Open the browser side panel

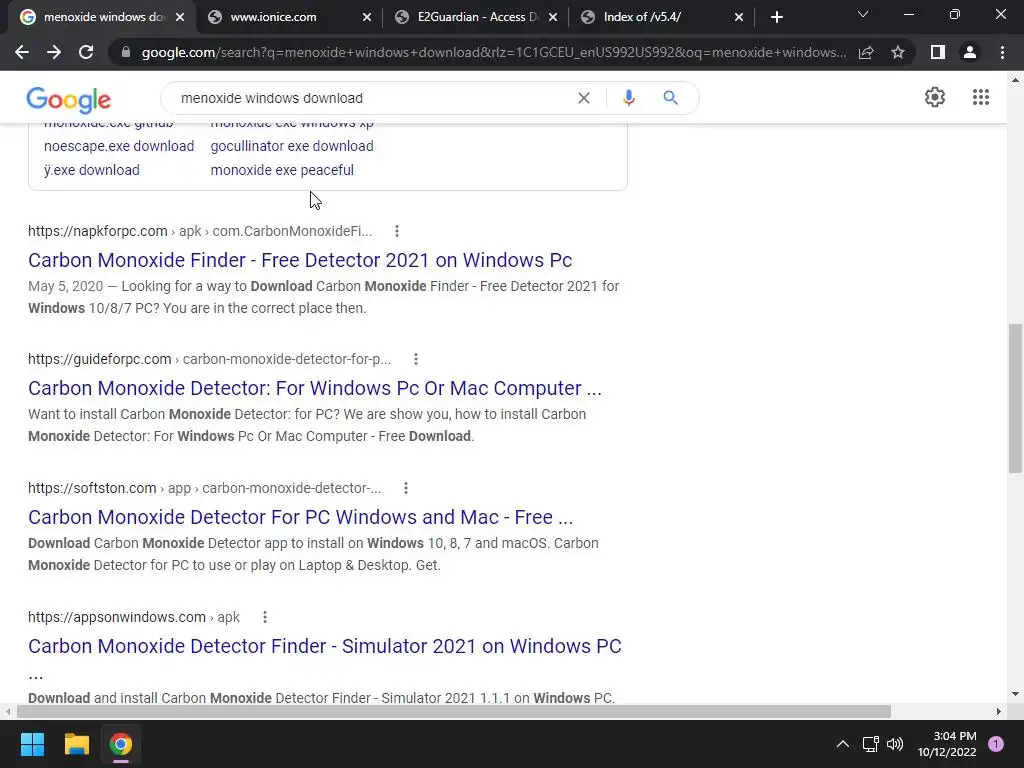coord(938,52)
